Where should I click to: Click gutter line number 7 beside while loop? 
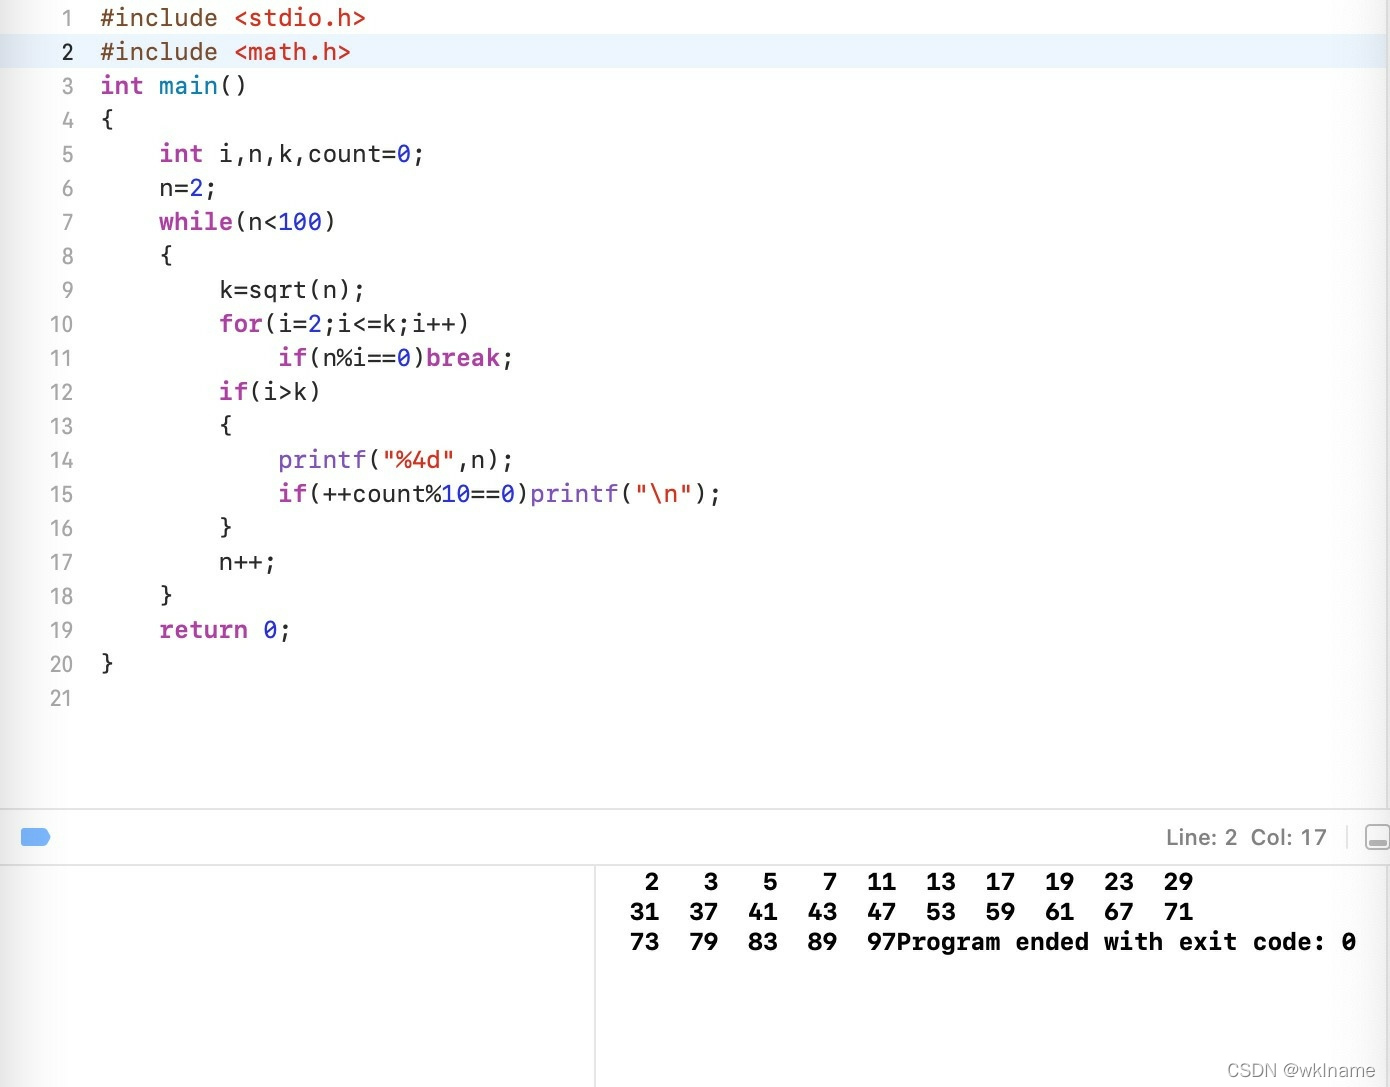pos(67,222)
